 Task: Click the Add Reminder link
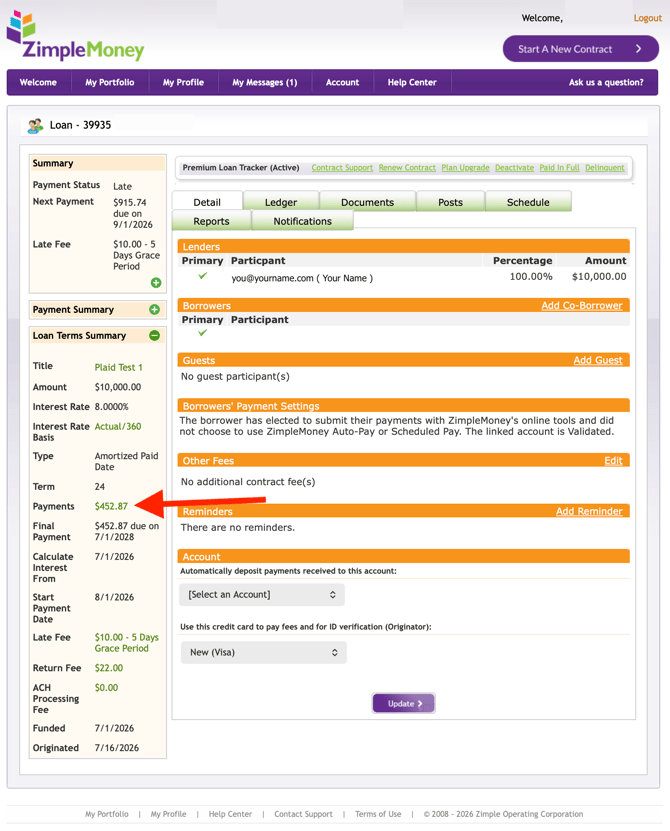coord(589,511)
